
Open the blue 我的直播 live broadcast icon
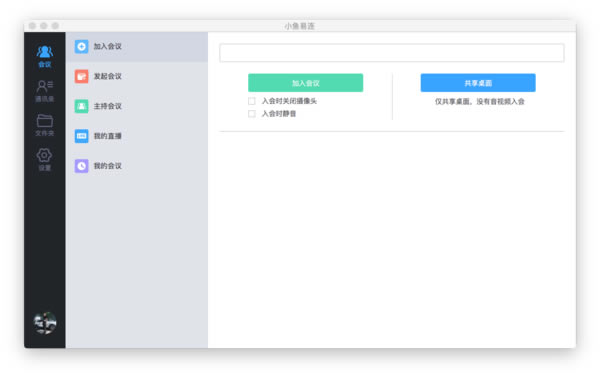(x=82, y=136)
